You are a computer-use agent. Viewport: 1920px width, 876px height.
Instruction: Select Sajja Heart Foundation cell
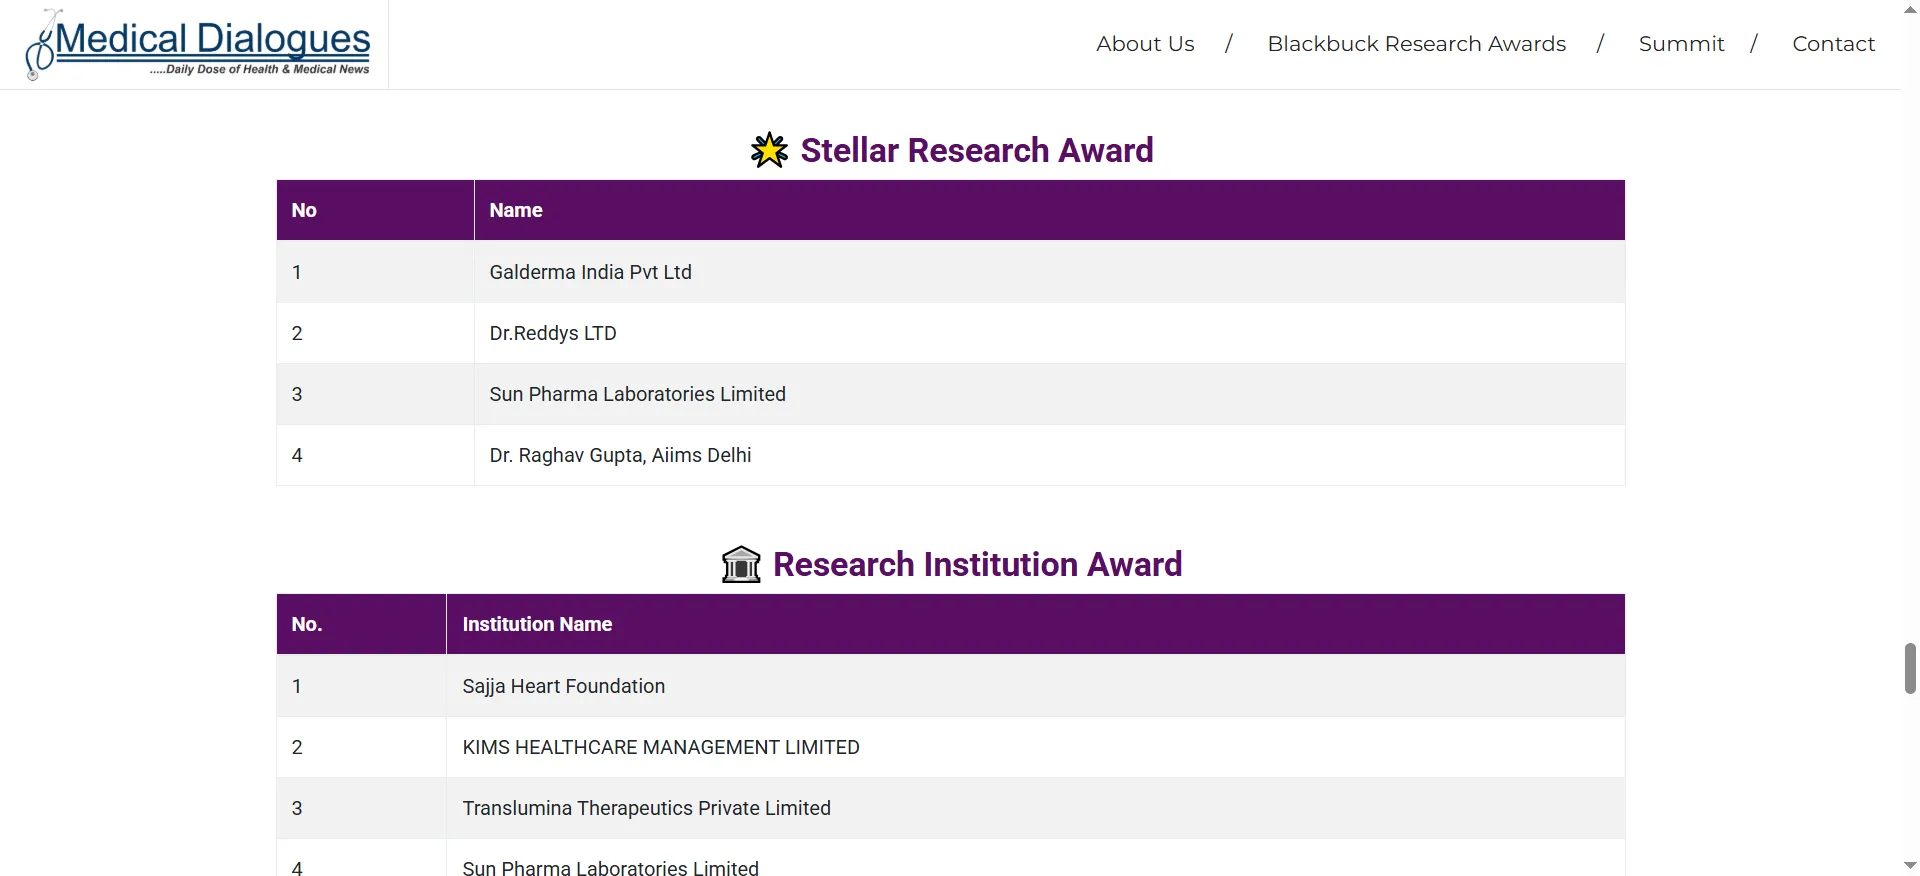[1036, 686]
